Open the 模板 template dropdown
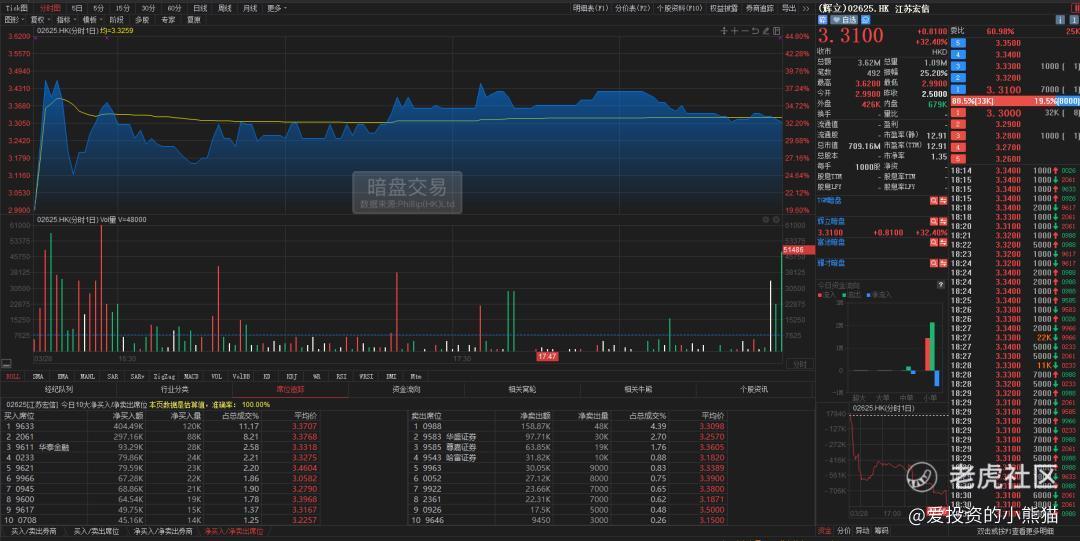 pos(91,20)
